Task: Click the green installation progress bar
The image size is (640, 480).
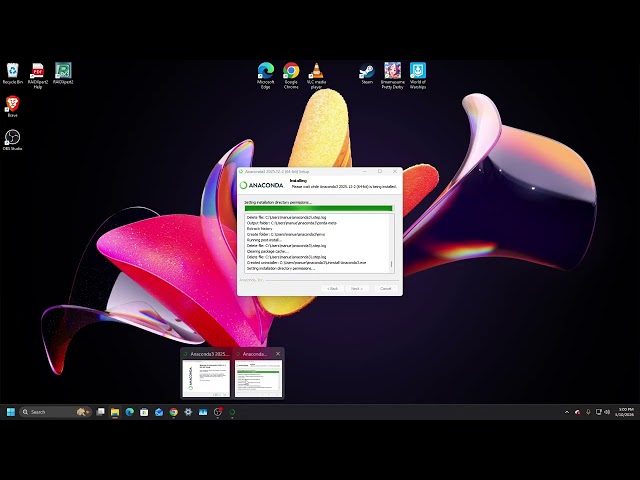Action: coord(318,208)
